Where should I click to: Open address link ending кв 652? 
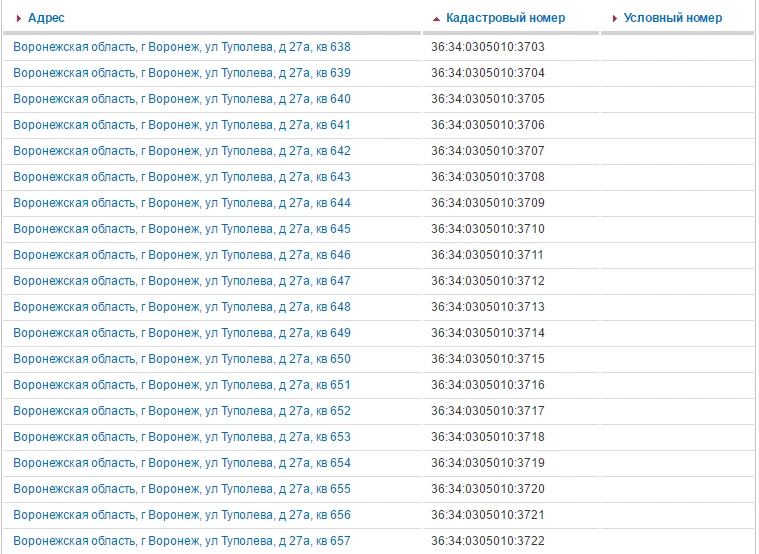pyautogui.click(x=182, y=411)
